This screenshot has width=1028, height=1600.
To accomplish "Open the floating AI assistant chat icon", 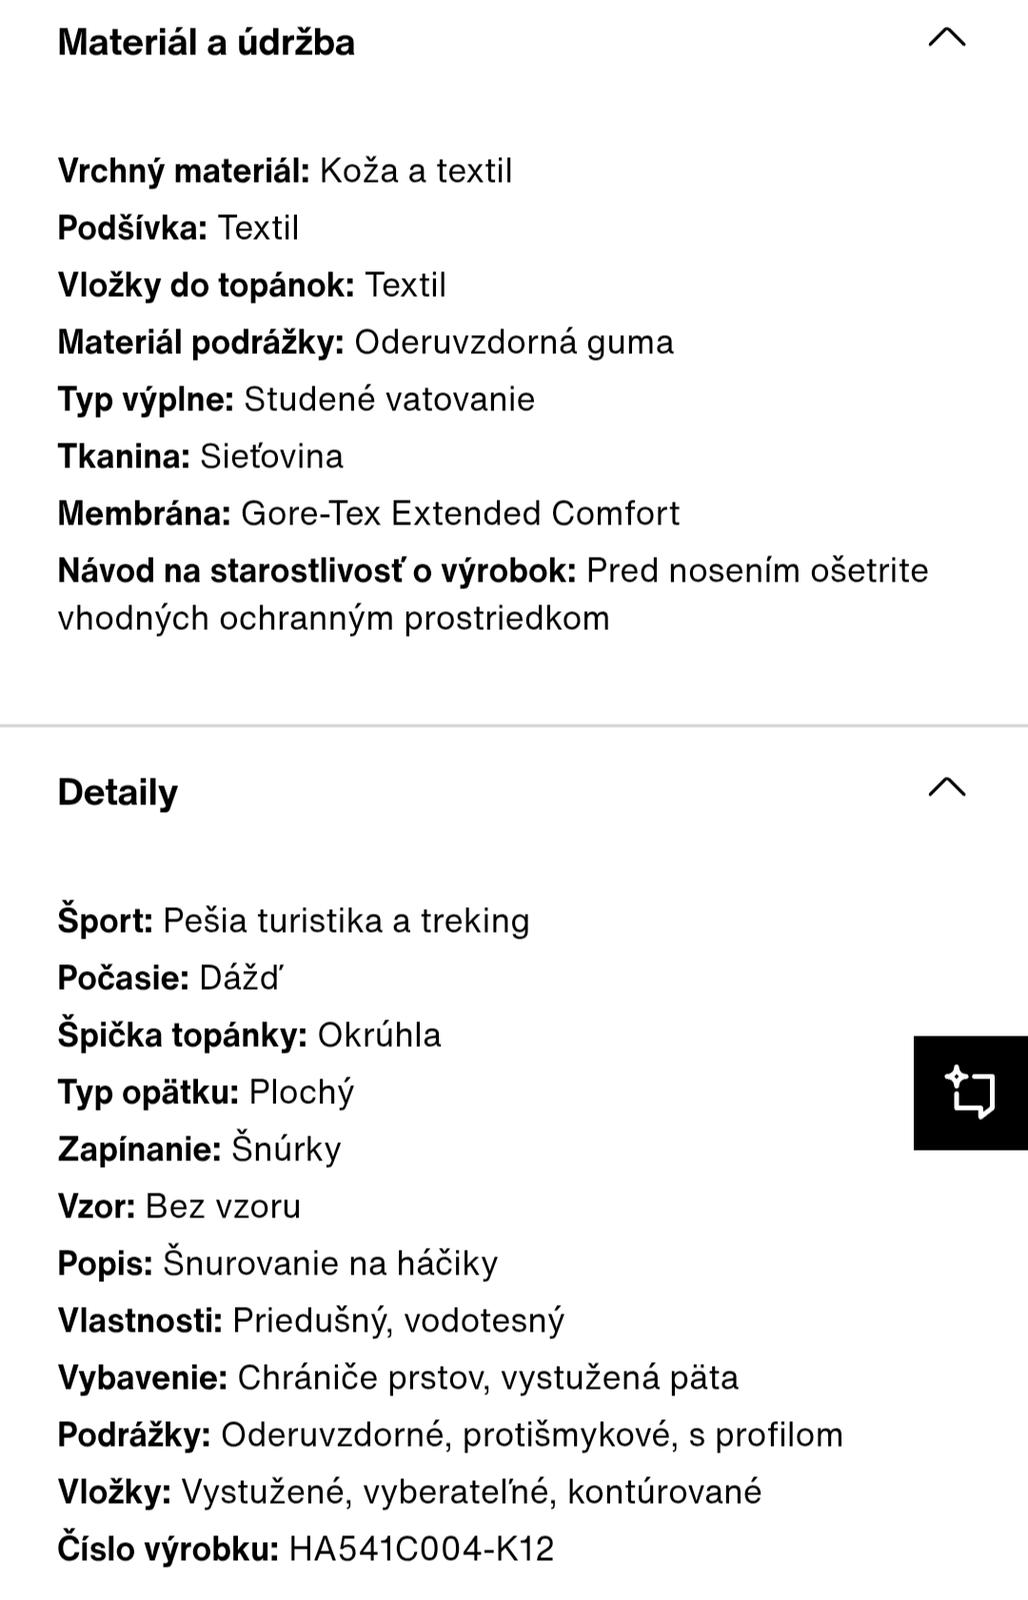I will (x=970, y=1092).
